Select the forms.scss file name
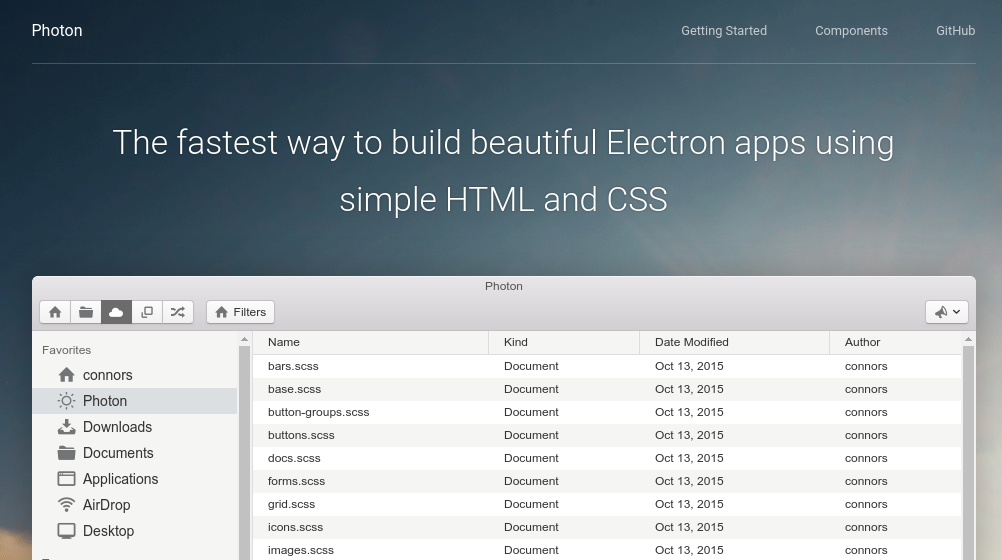1002x560 pixels. [x=296, y=481]
